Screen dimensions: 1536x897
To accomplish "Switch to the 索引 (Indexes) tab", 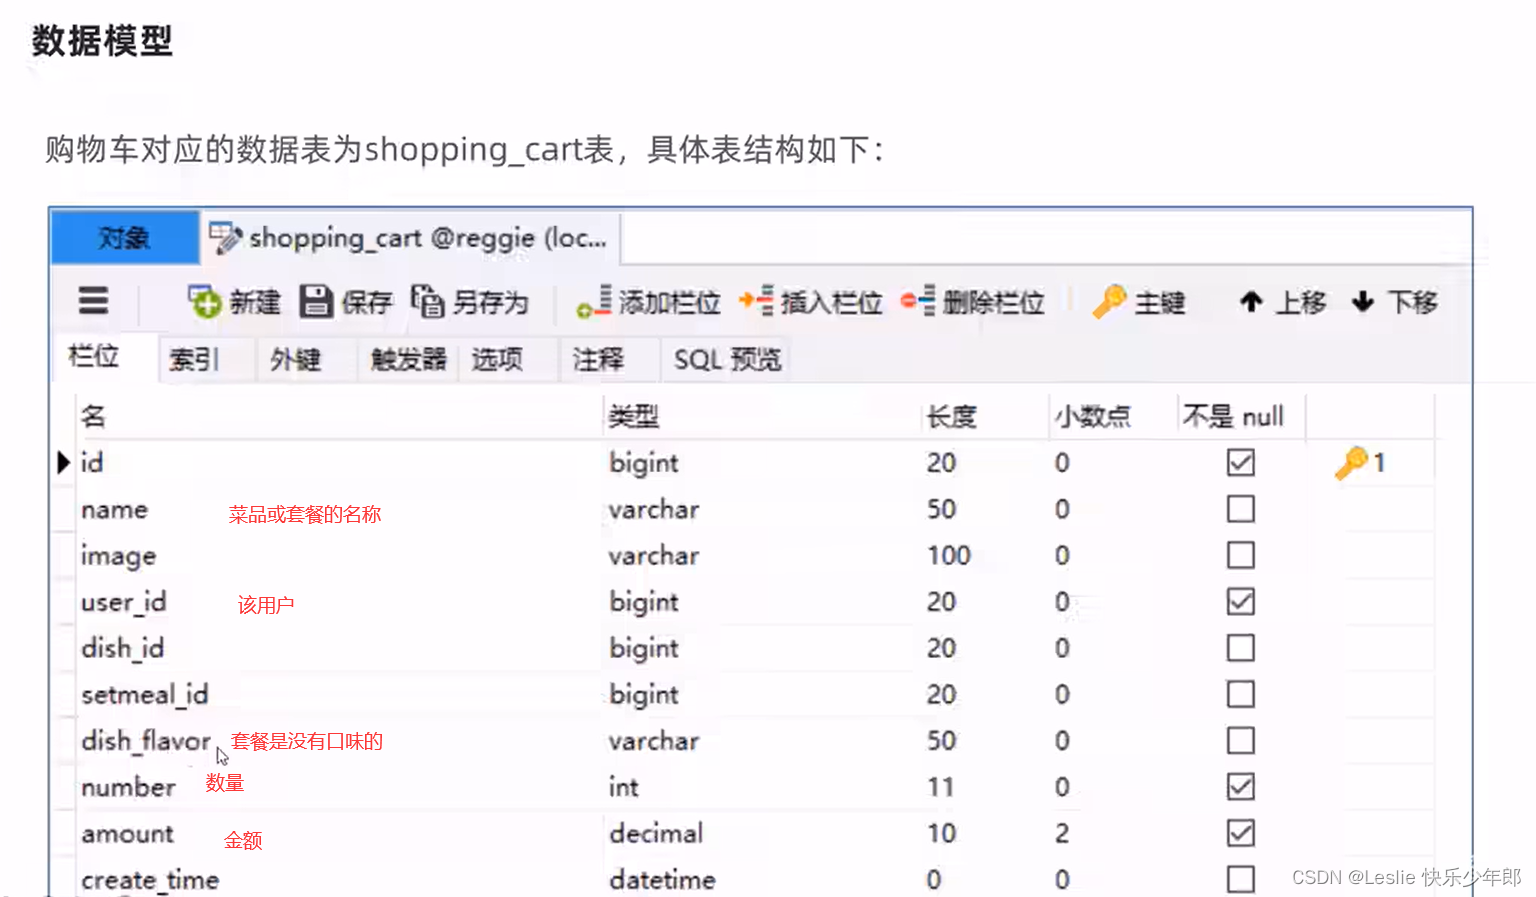I will [195, 359].
